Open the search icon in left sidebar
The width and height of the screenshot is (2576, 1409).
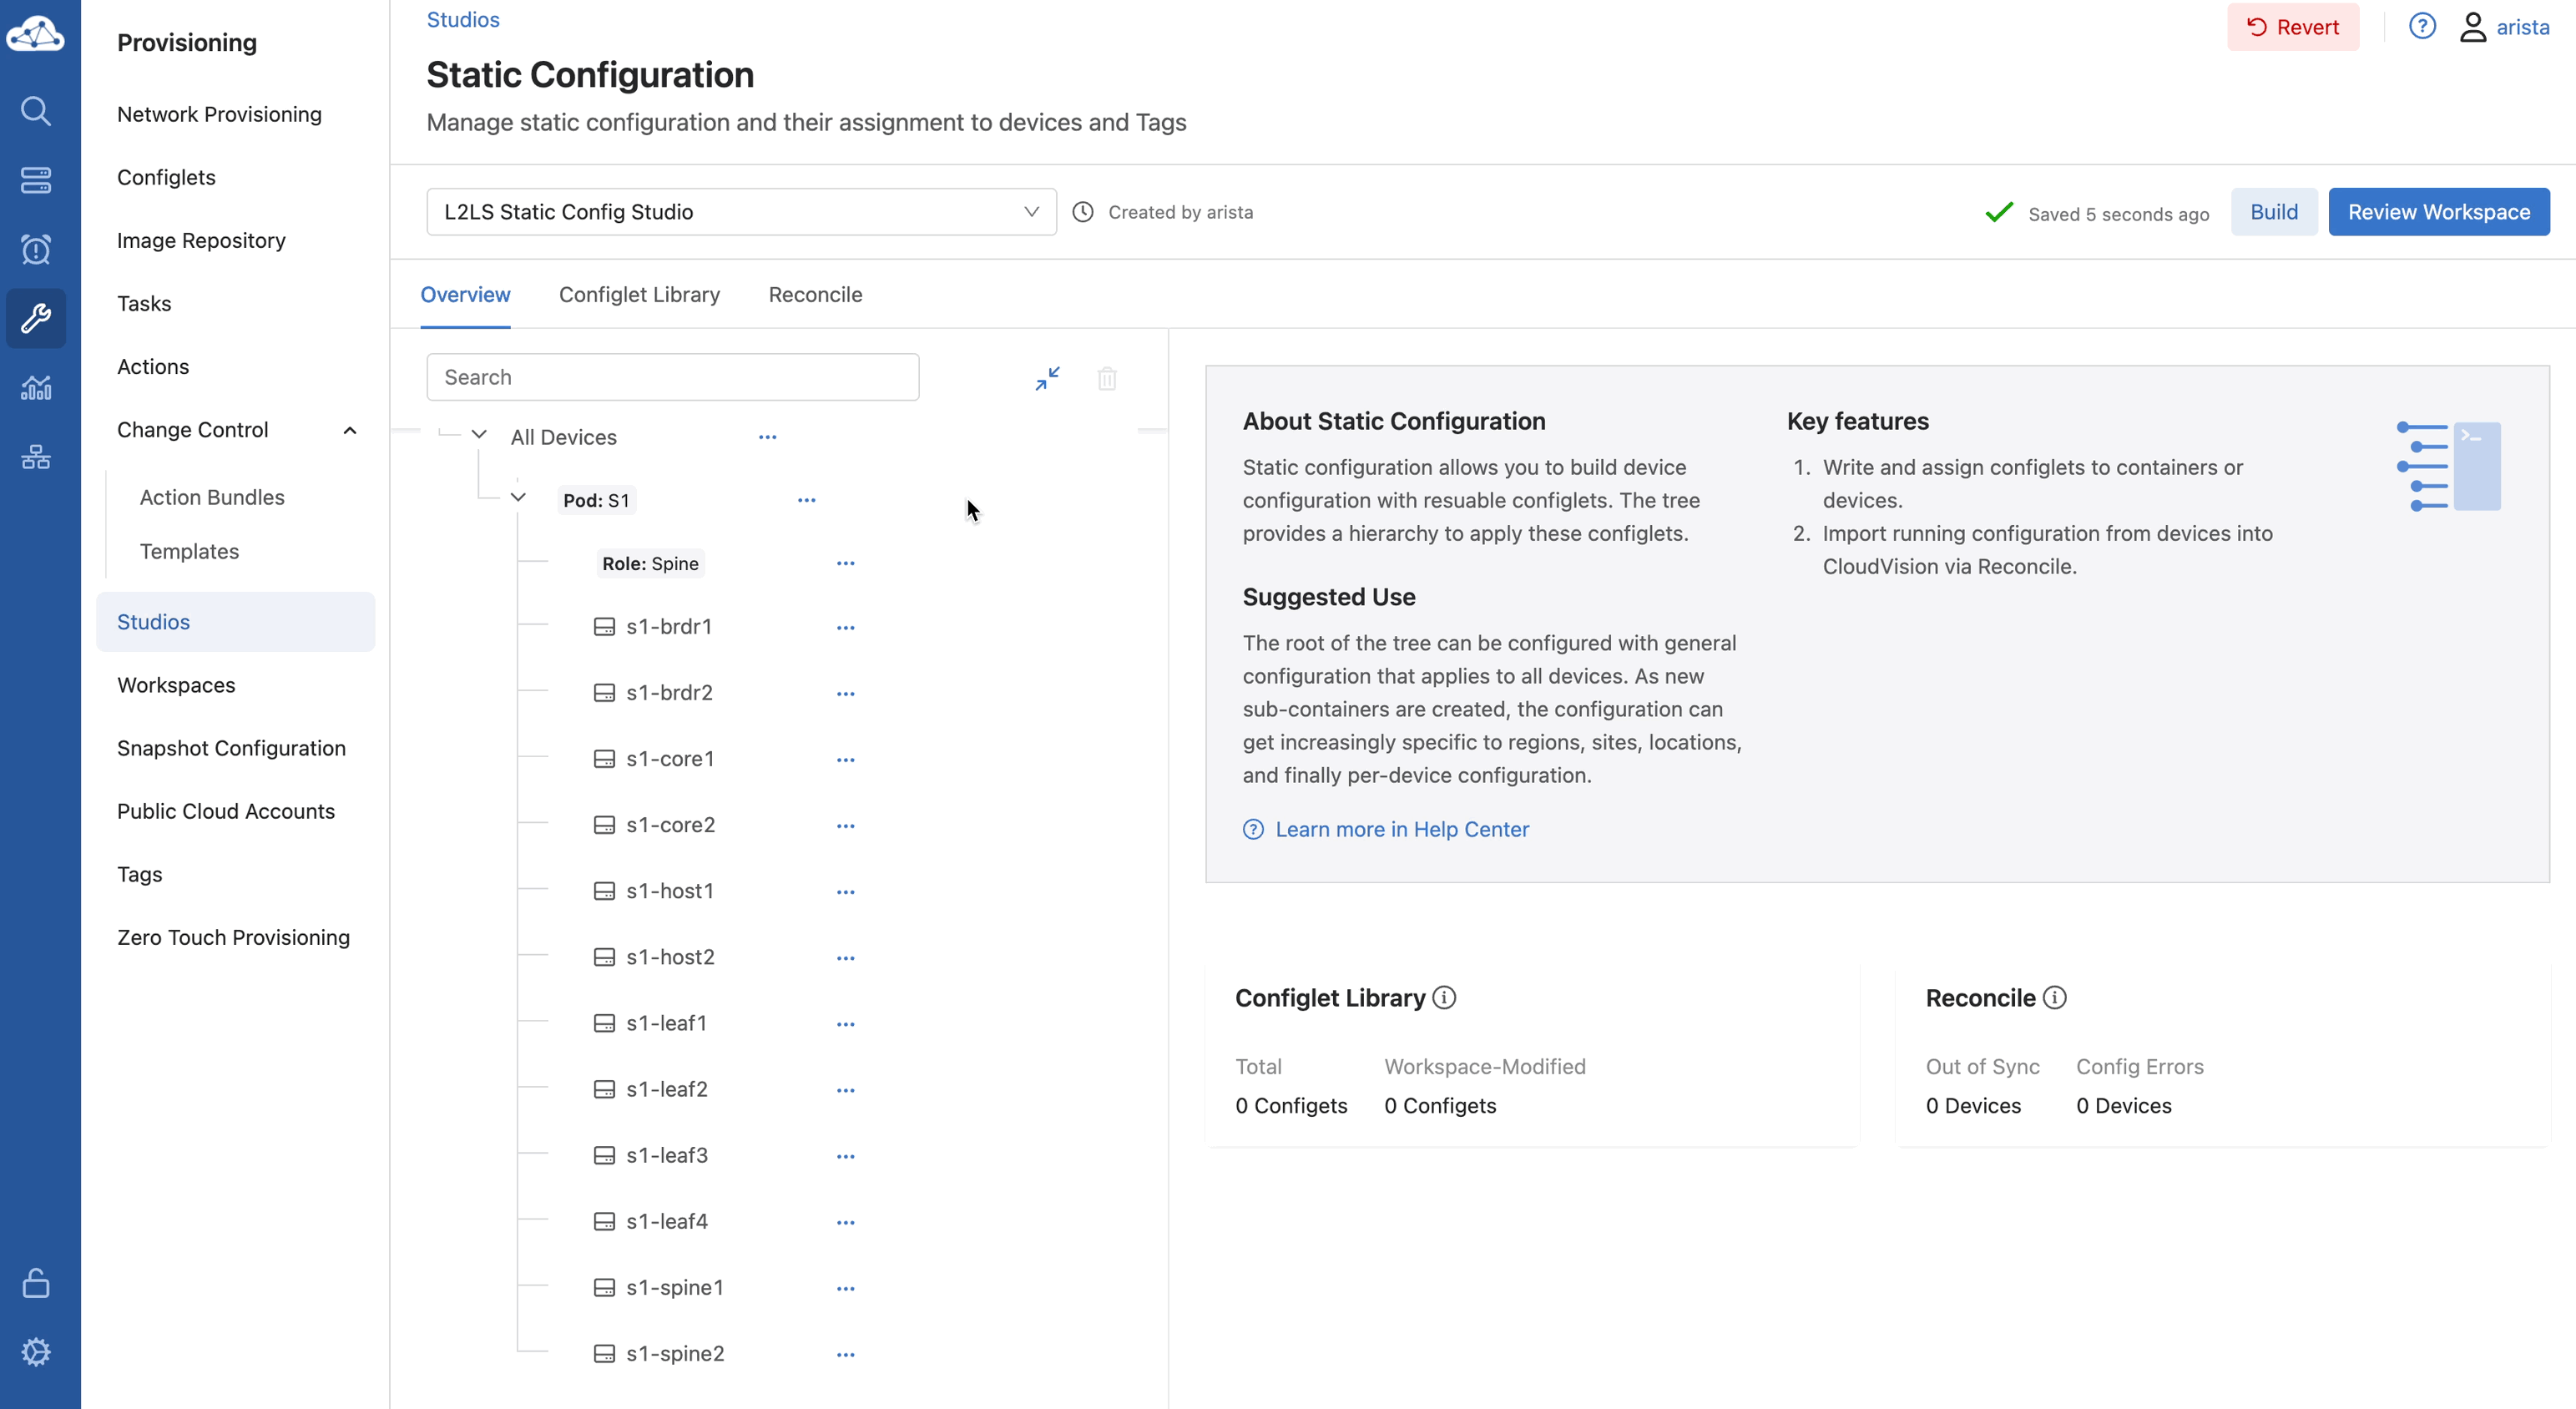[x=36, y=110]
